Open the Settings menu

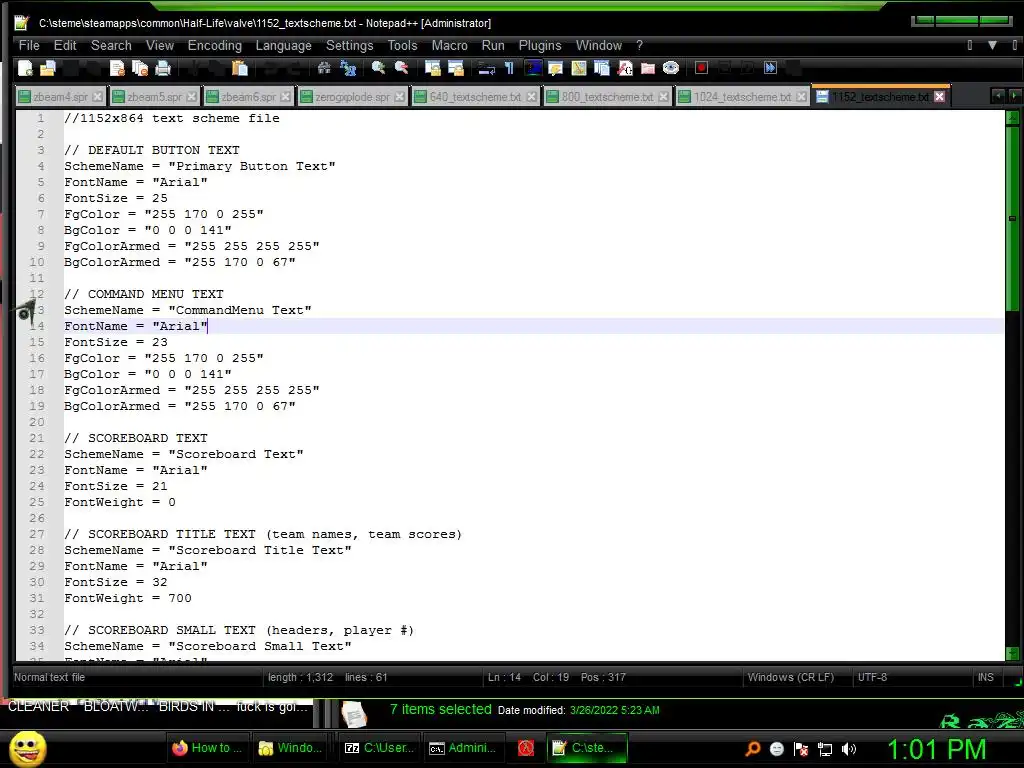(x=349, y=45)
